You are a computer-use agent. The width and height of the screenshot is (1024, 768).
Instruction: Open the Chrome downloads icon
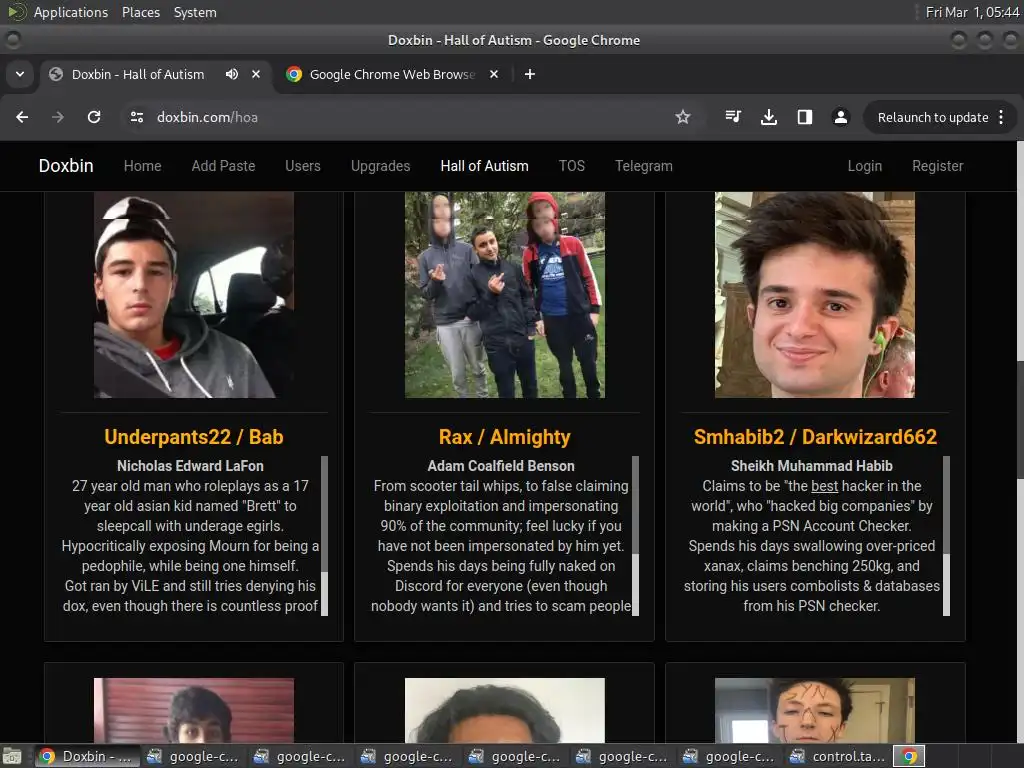(769, 117)
